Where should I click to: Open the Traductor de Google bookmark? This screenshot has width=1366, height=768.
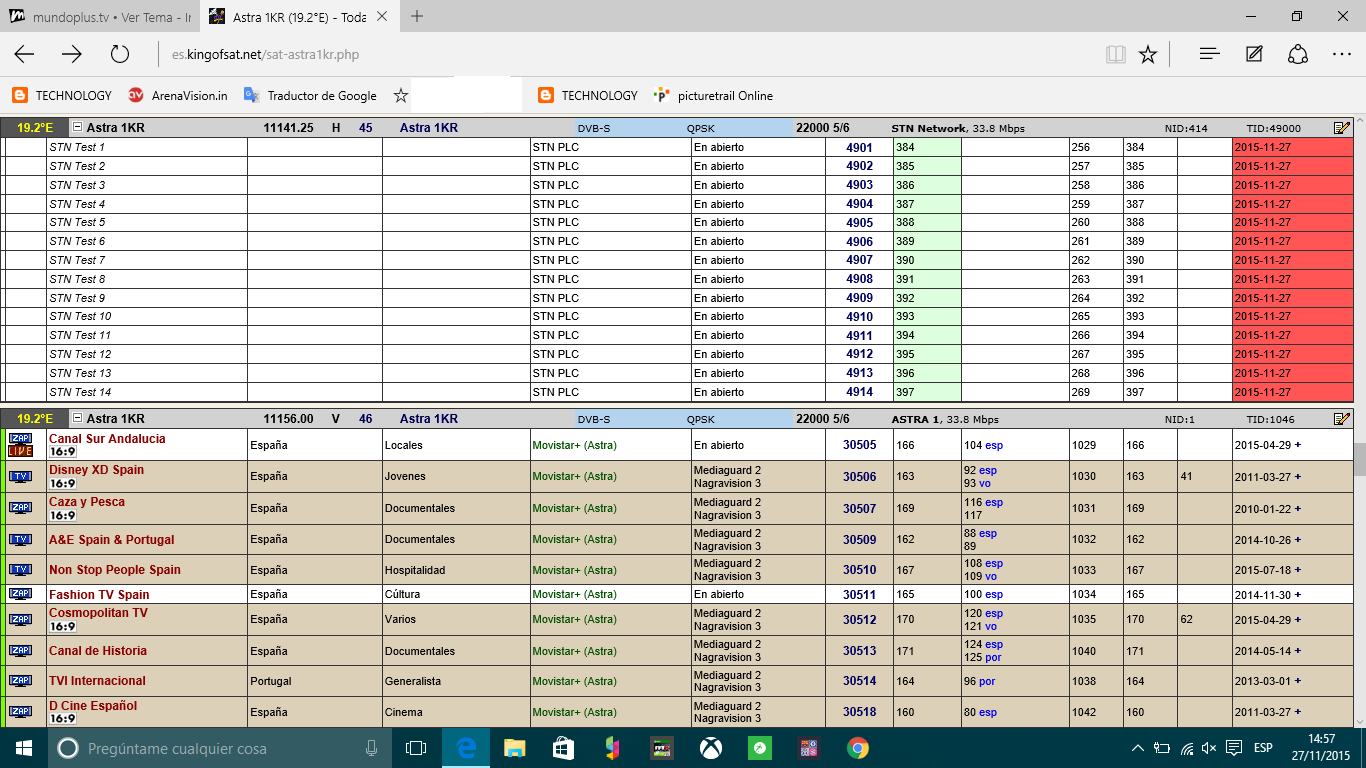coord(311,96)
